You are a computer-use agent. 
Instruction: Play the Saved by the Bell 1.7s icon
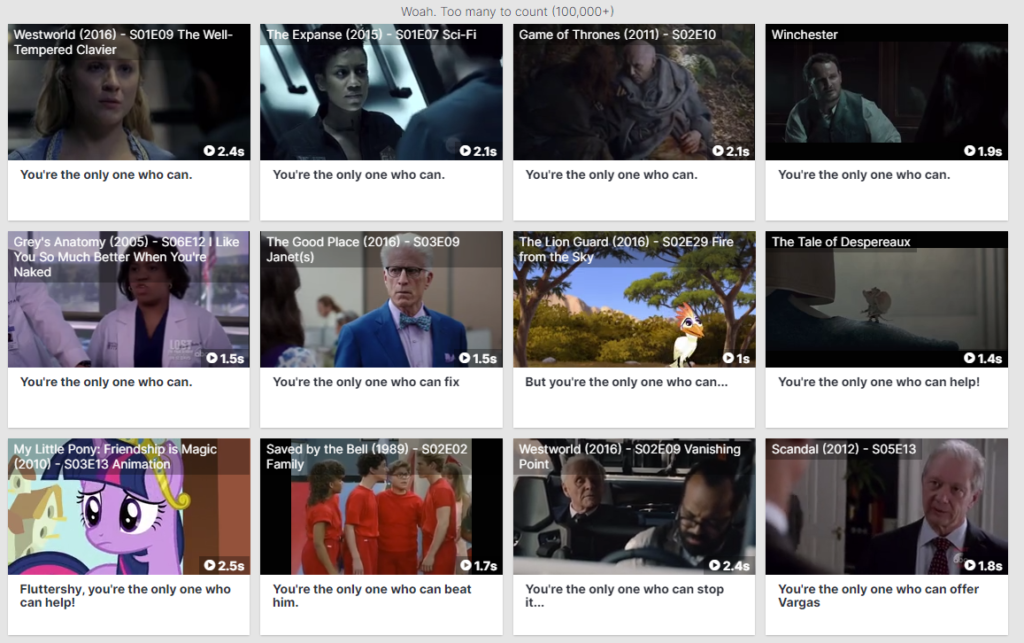click(x=466, y=565)
